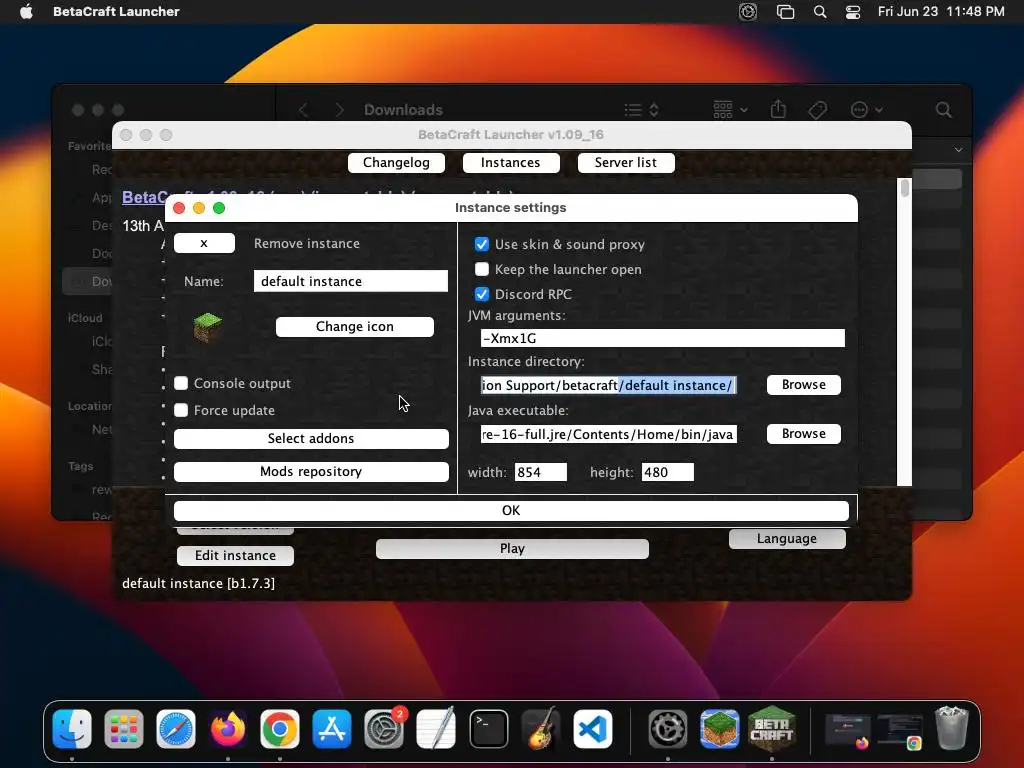Open the Minecraft grass block dock app

point(720,729)
